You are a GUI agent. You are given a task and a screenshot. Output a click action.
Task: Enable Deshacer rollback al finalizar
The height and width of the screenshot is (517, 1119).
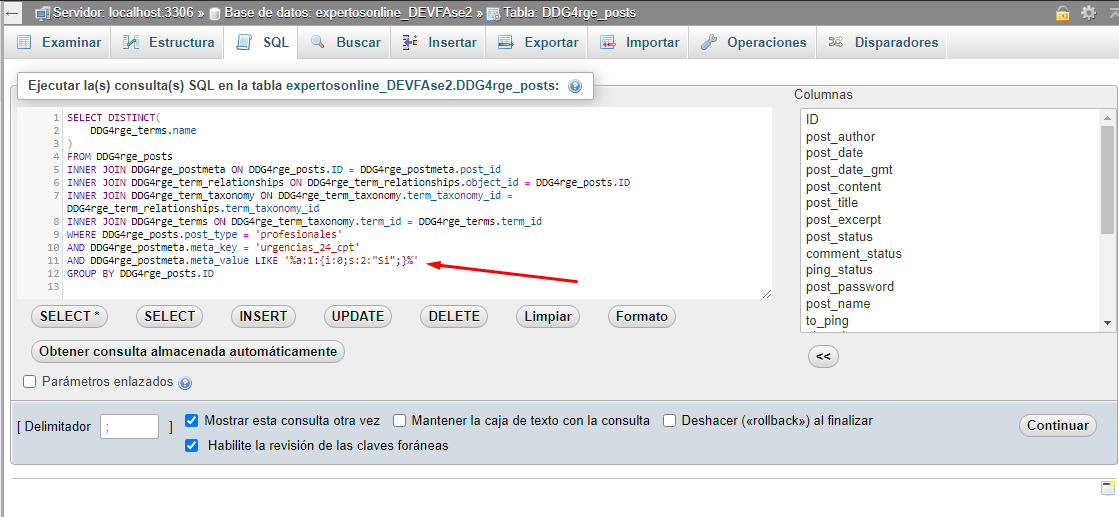669,421
